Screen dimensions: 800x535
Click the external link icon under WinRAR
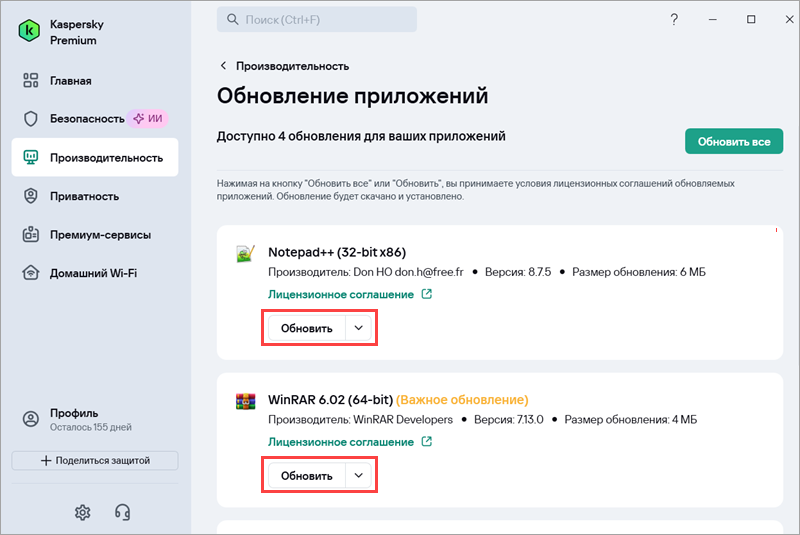(x=427, y=441)
